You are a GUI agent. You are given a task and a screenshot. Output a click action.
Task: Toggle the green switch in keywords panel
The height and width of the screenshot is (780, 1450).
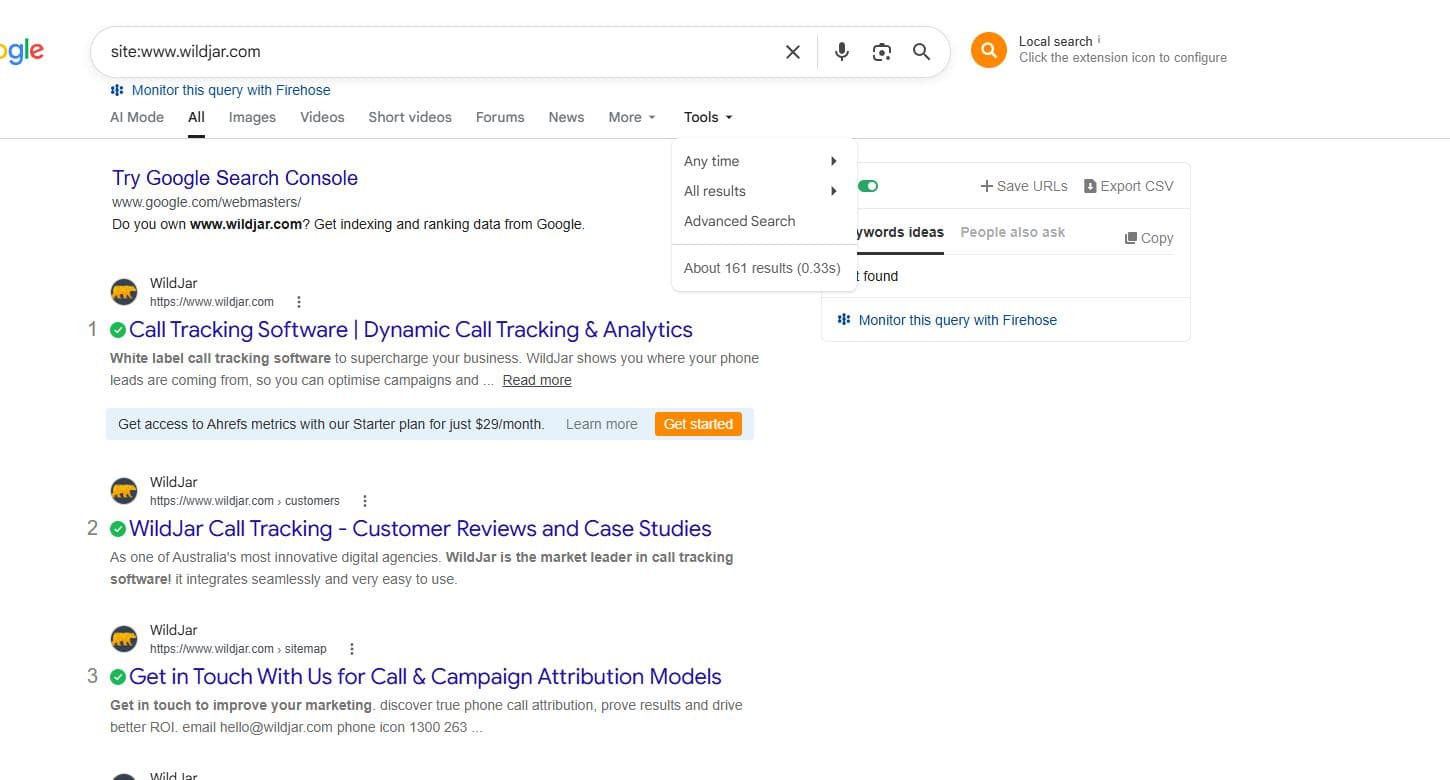[867, 186]
